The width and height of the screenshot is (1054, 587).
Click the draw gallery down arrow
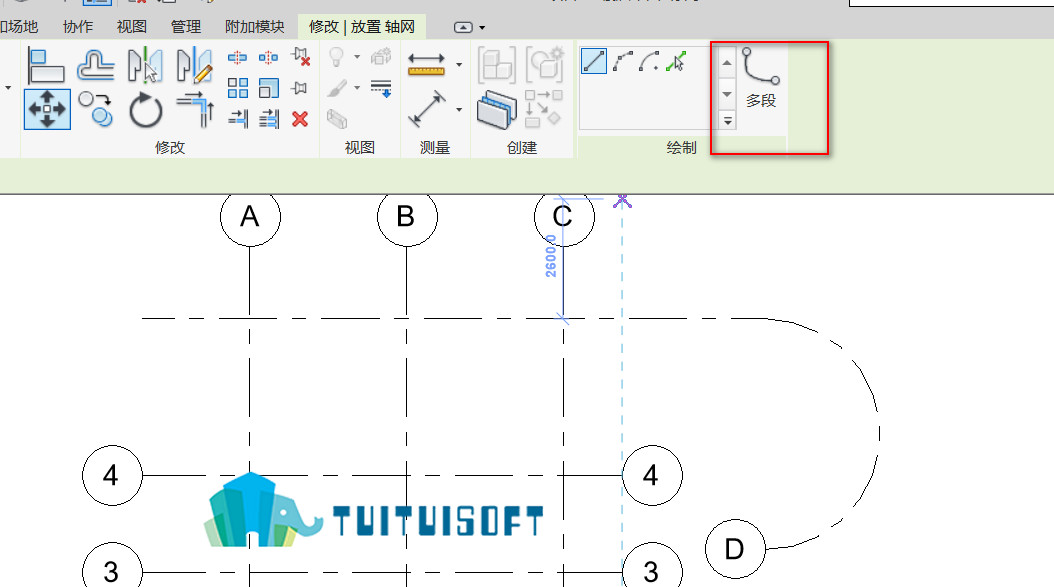click(727, 94)
